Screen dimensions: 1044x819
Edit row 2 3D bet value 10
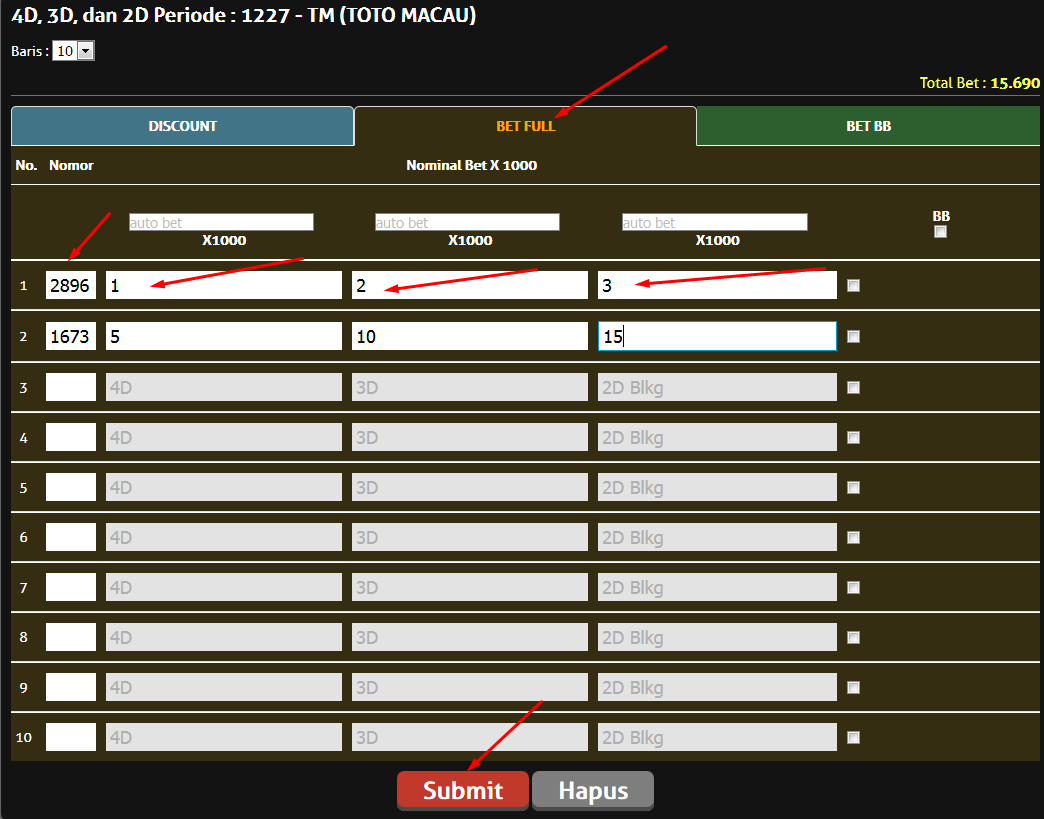tap(469, 336)
